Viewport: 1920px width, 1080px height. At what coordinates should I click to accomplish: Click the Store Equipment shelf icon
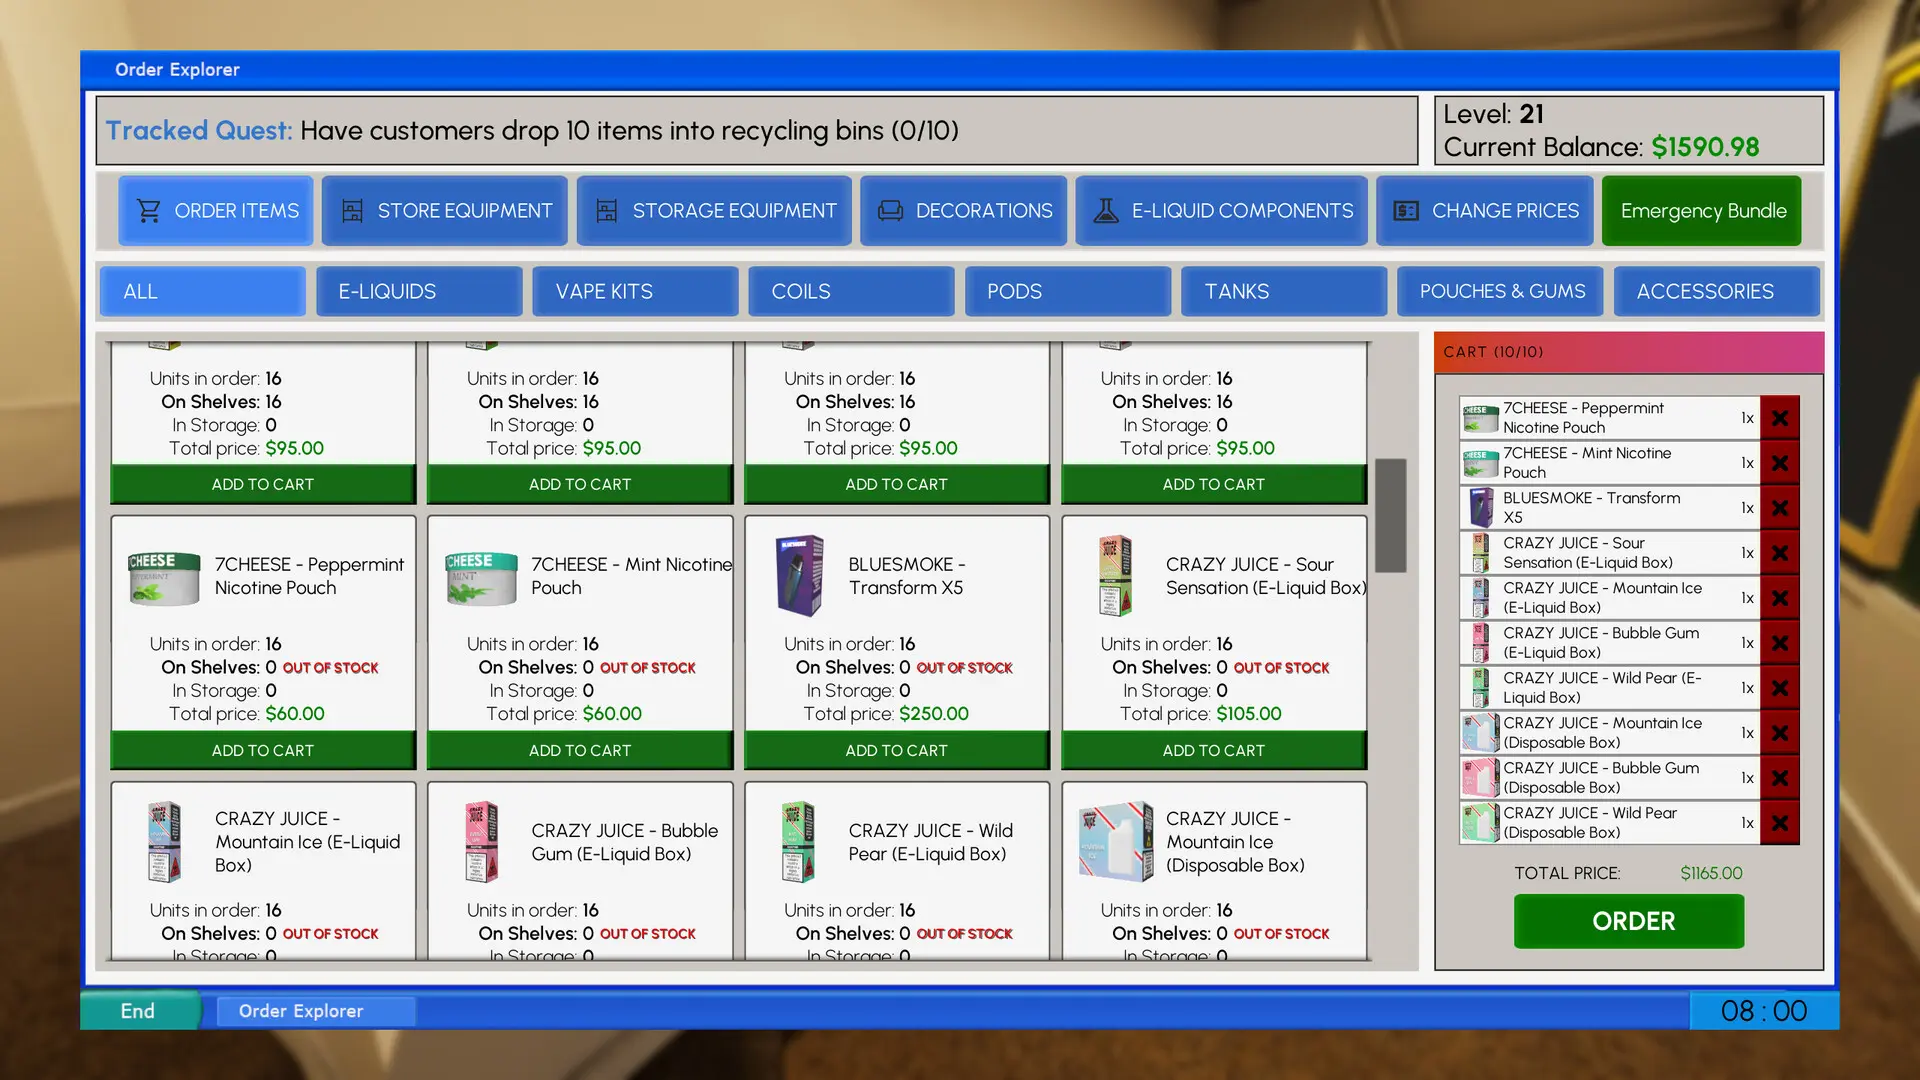coord(352,211)
